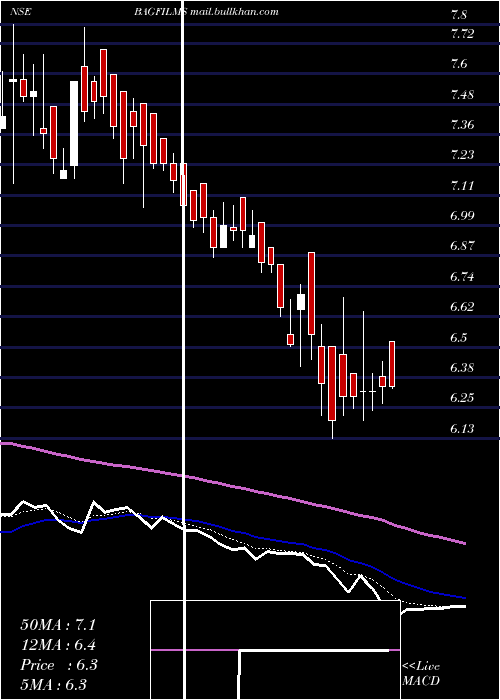Click the 7.36 price axis label
This screenshot has width=500, height=700.
click(x=462, y=124)
